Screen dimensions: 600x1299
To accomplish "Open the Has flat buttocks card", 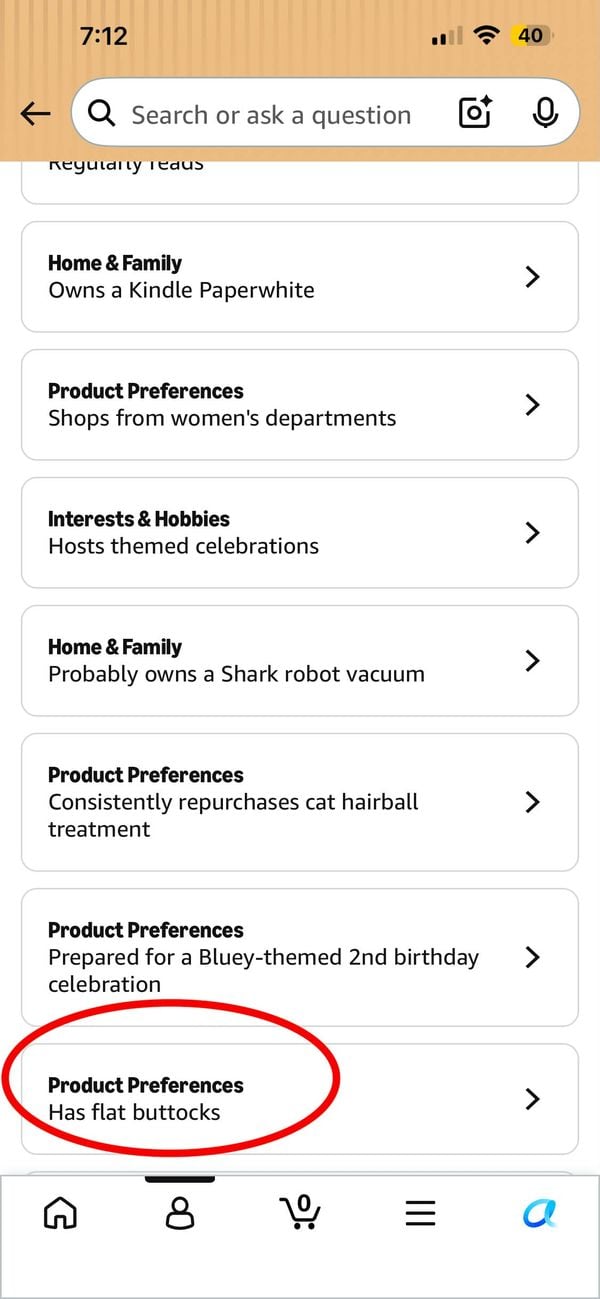I will point(300,1099).
